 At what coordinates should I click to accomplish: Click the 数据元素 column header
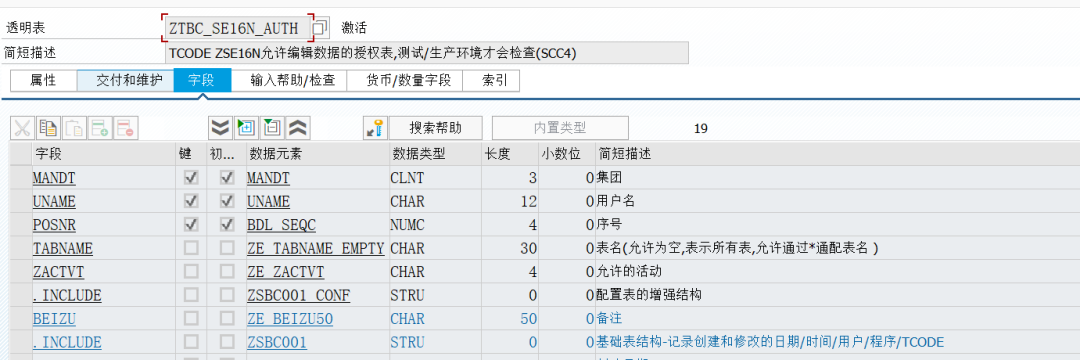317,154
